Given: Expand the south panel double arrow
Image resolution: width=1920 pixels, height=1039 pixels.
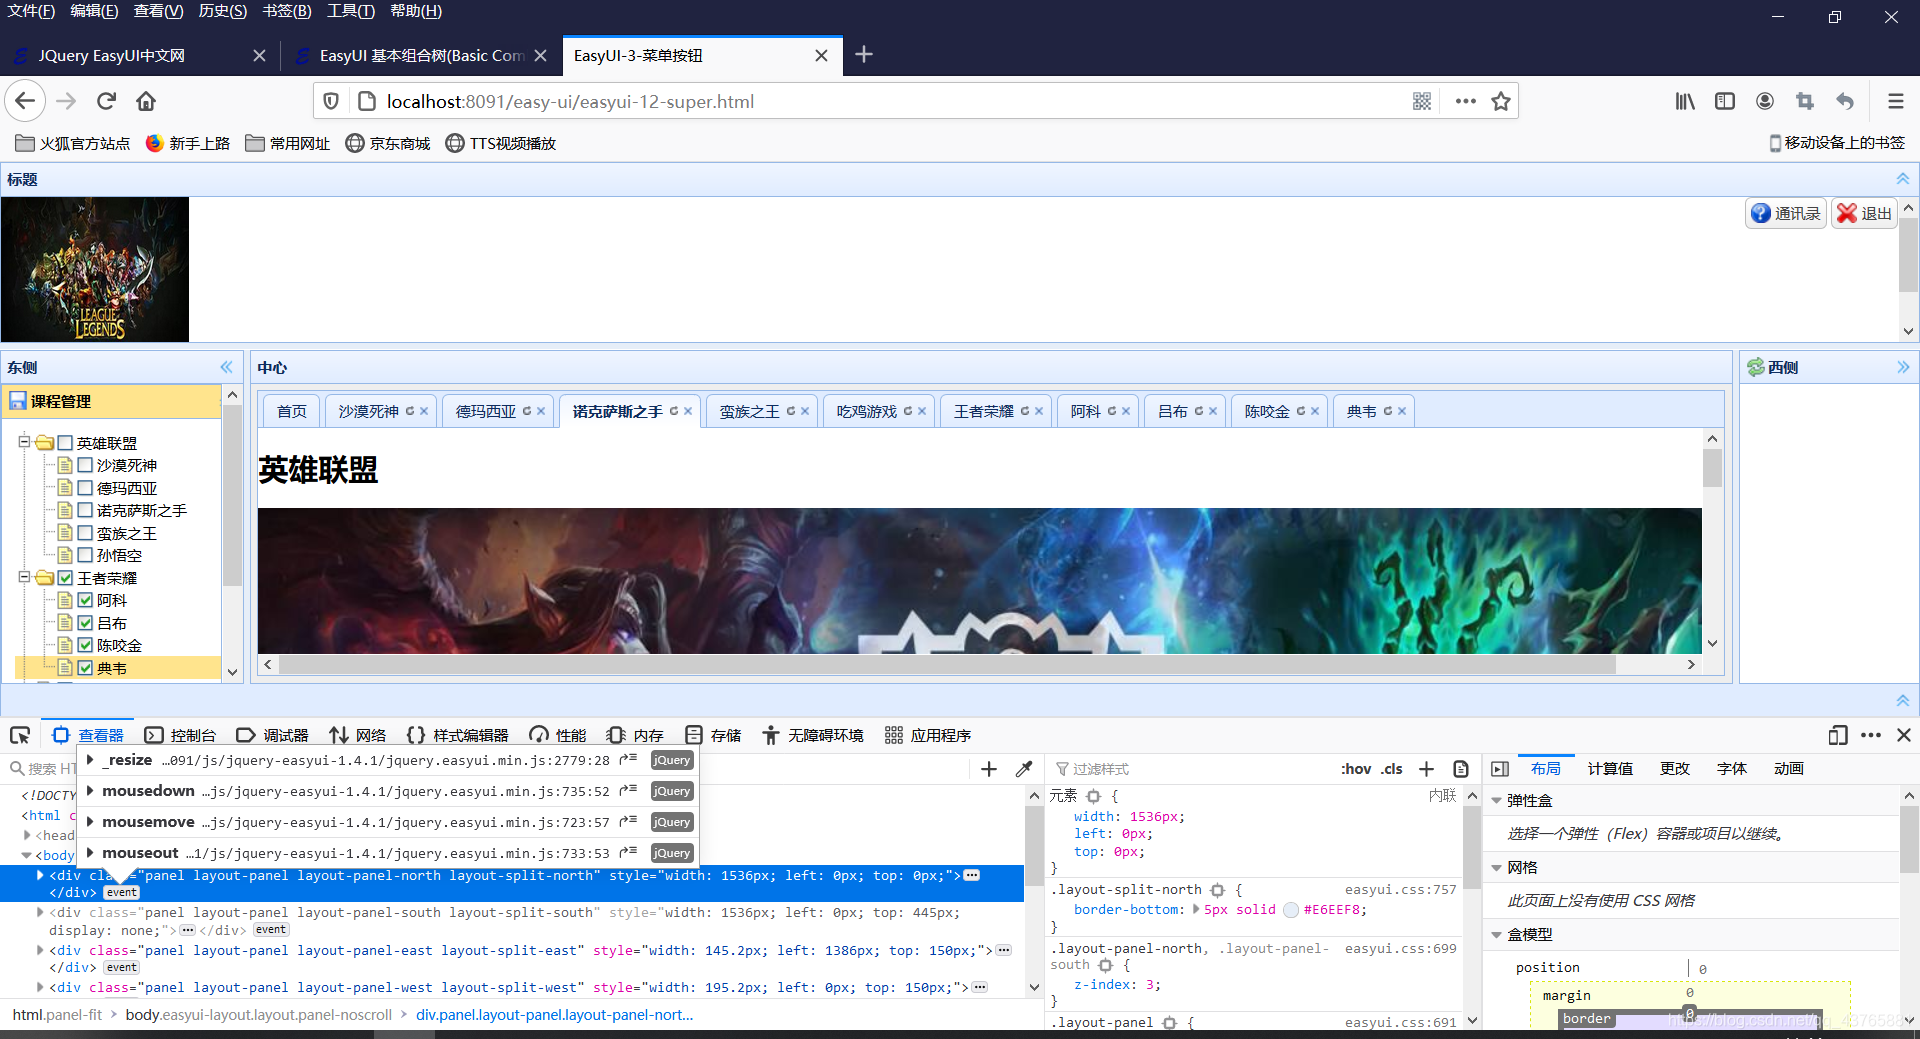Looking at the screenshot, I should 1903,701.
